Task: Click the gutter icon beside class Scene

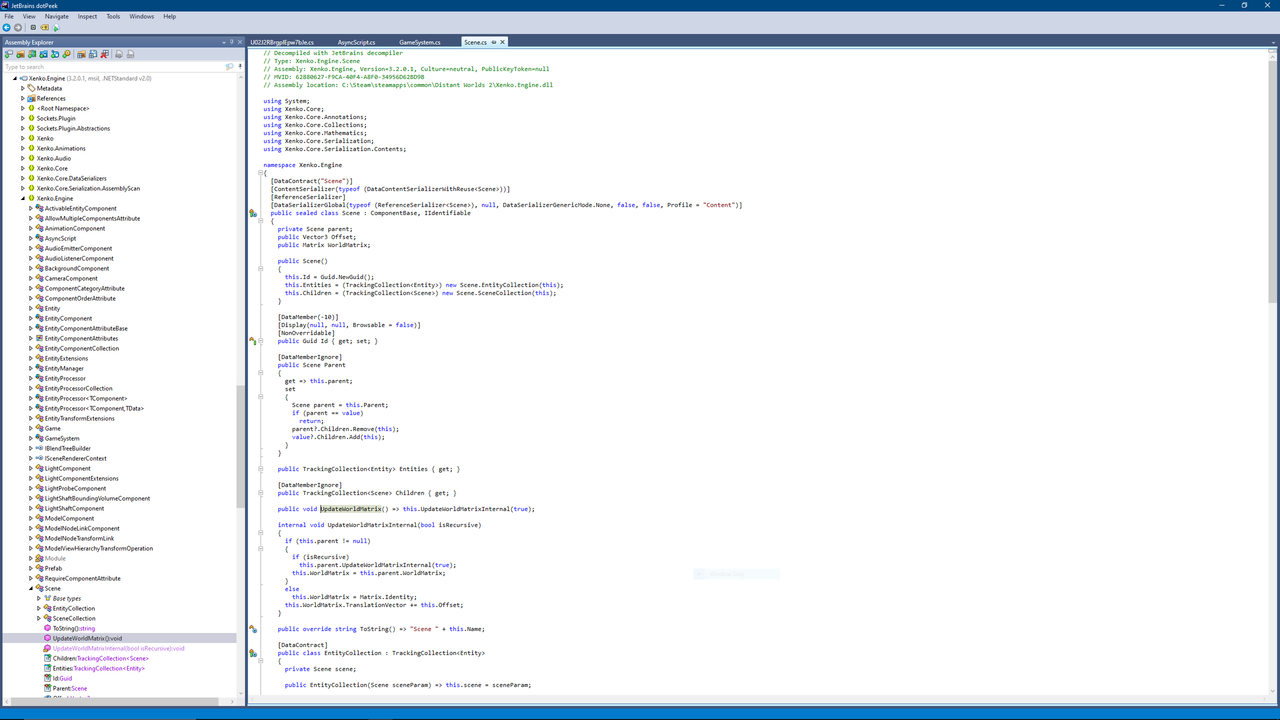Action: pos(253,213)
